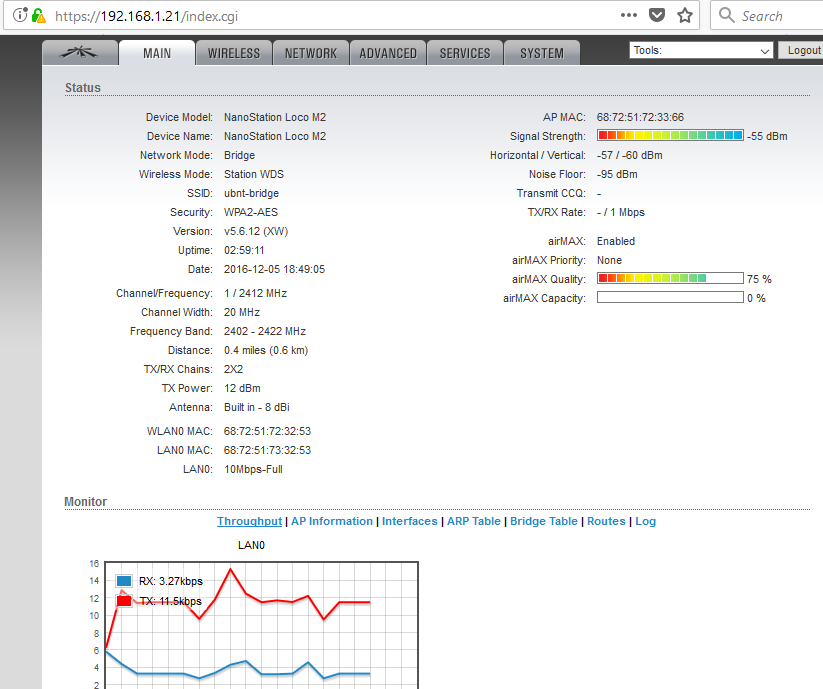Click the search magnifier icon

728,15
